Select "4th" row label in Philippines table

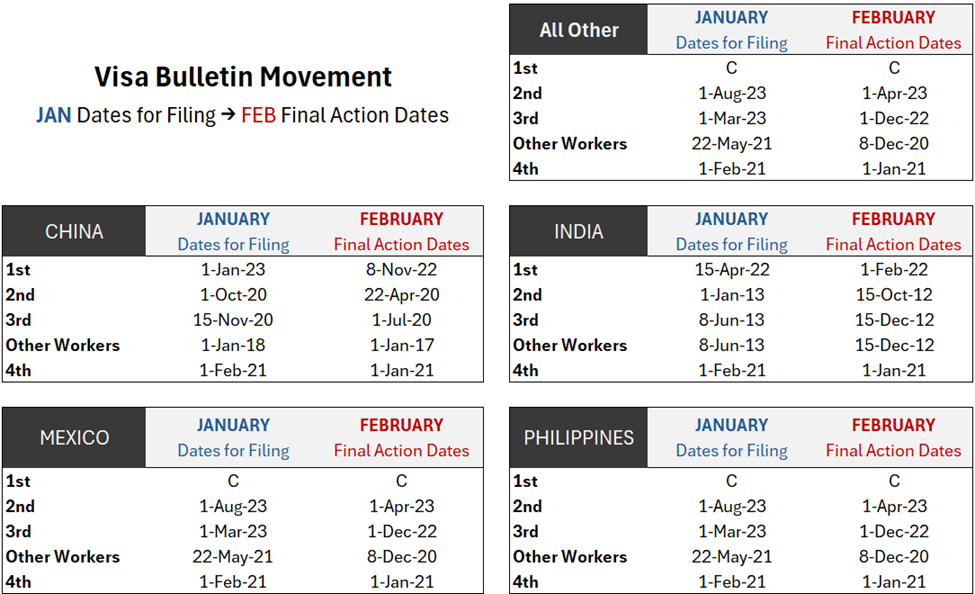click(x=525, y=582)
